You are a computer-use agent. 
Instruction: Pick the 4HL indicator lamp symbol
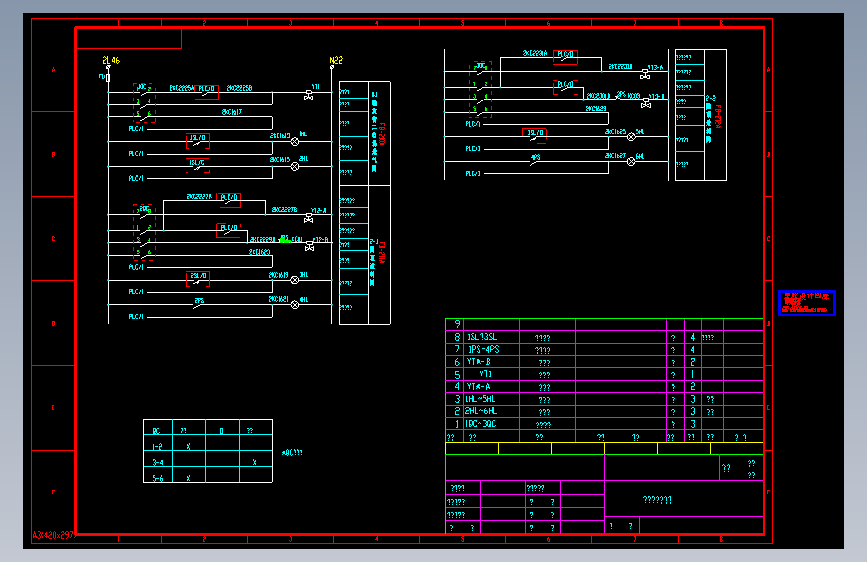coord(295,305)
